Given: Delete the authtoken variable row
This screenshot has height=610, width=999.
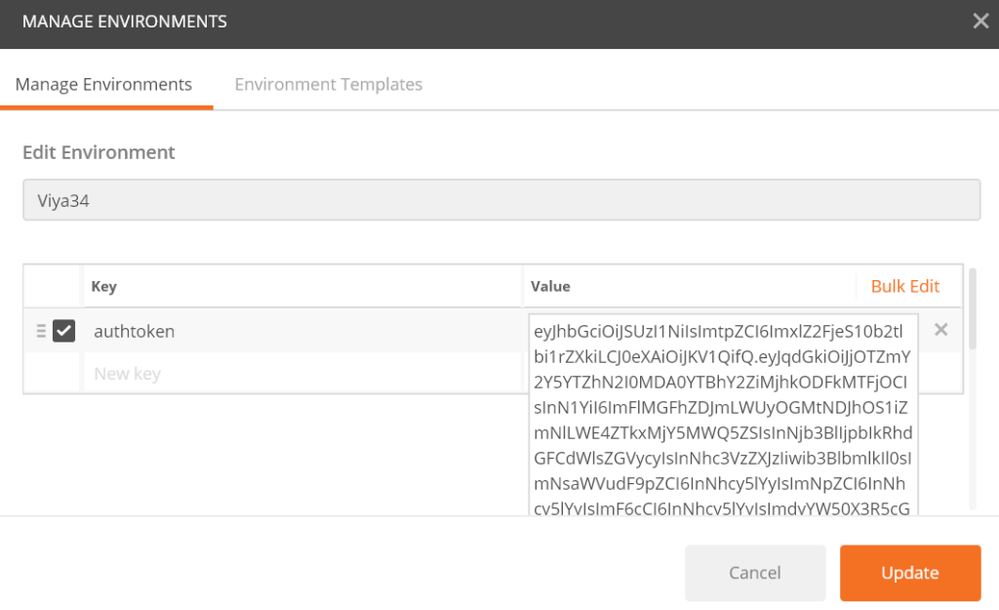Looking at the screenshot, I should (x=940, y=330).
